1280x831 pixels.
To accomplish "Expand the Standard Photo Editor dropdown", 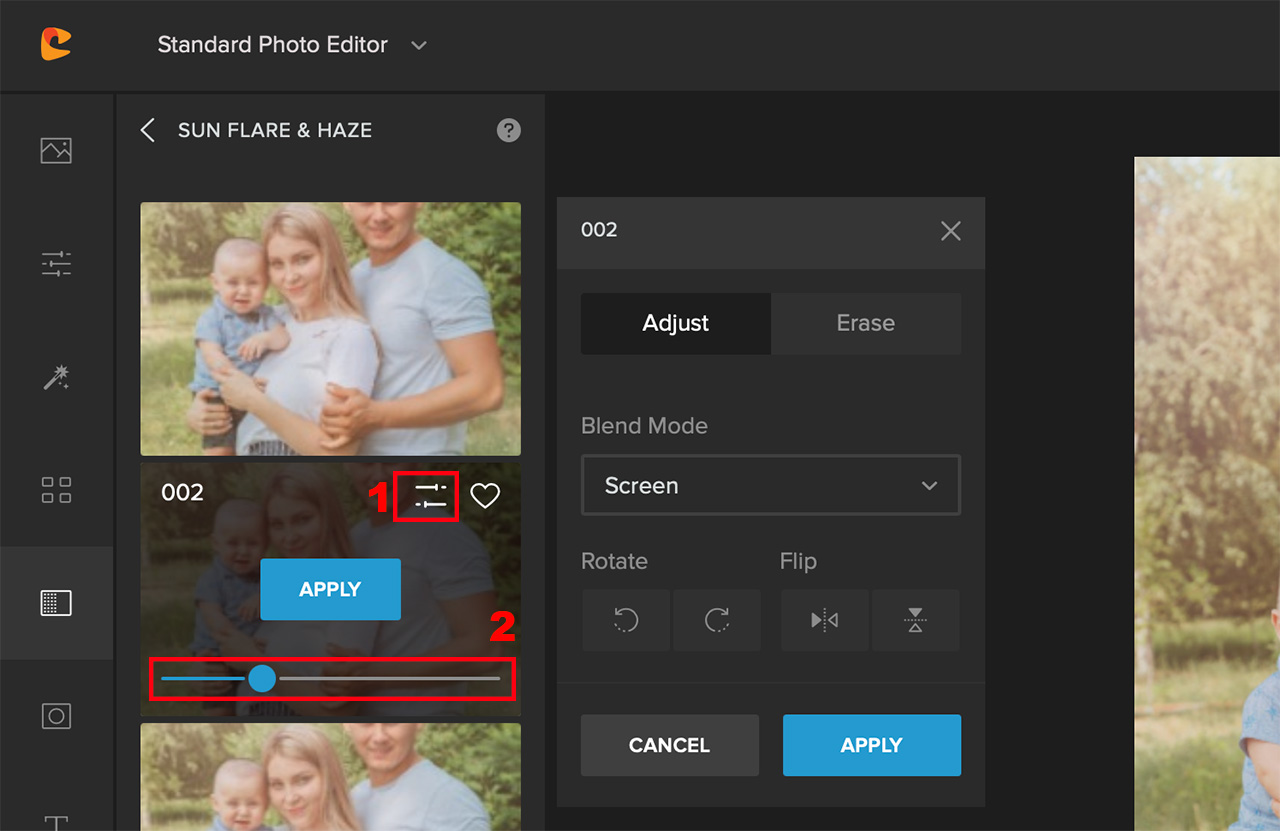I will [x=419, y=45].
